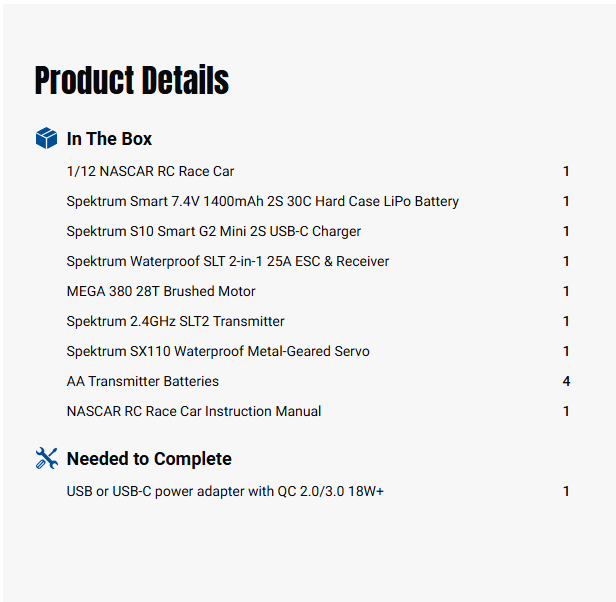616x602 pixels.
Task: Click the Spektrum Smart 7.4V LiPo Battery item
Action: [262, 201]
